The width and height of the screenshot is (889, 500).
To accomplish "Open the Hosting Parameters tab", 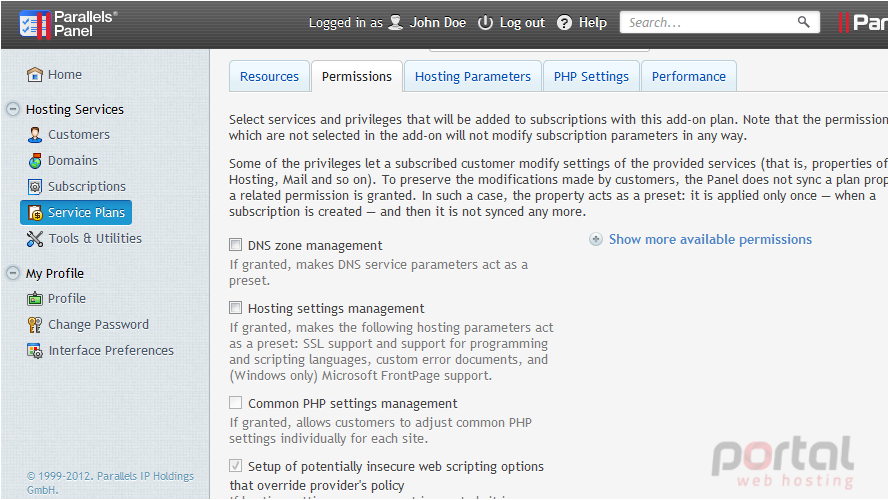I will coord(473,77).
